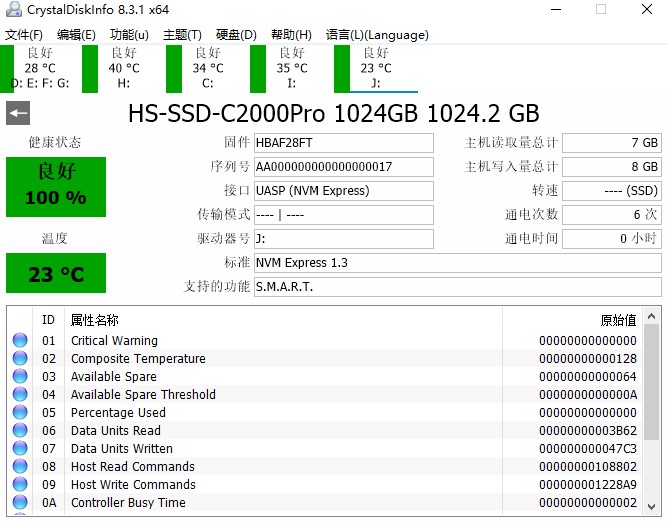Click raw value 00000000003B62
668x524 pixels.
click(588, 430)
